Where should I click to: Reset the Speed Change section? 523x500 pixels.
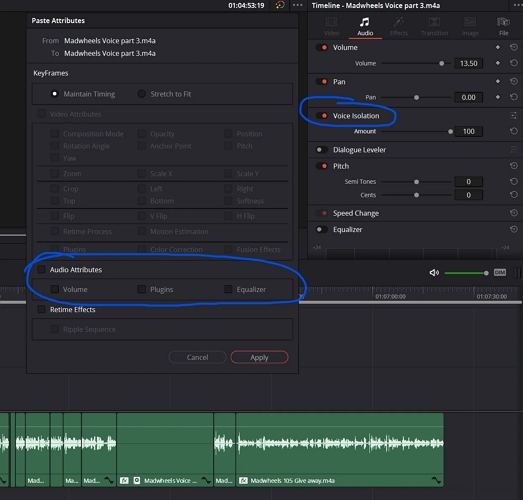(514, 213)
